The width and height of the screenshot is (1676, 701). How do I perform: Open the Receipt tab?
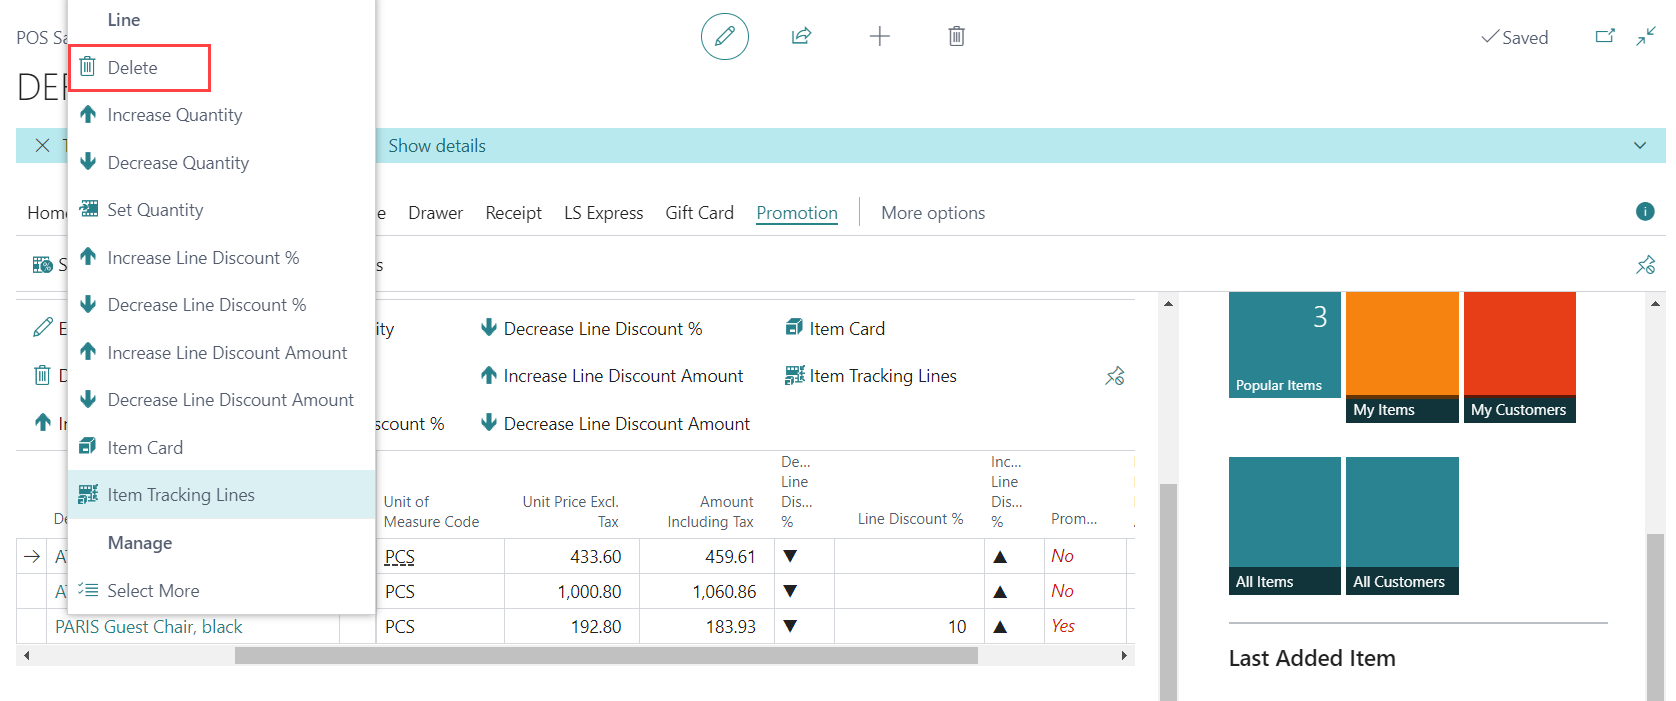[513, 213]
